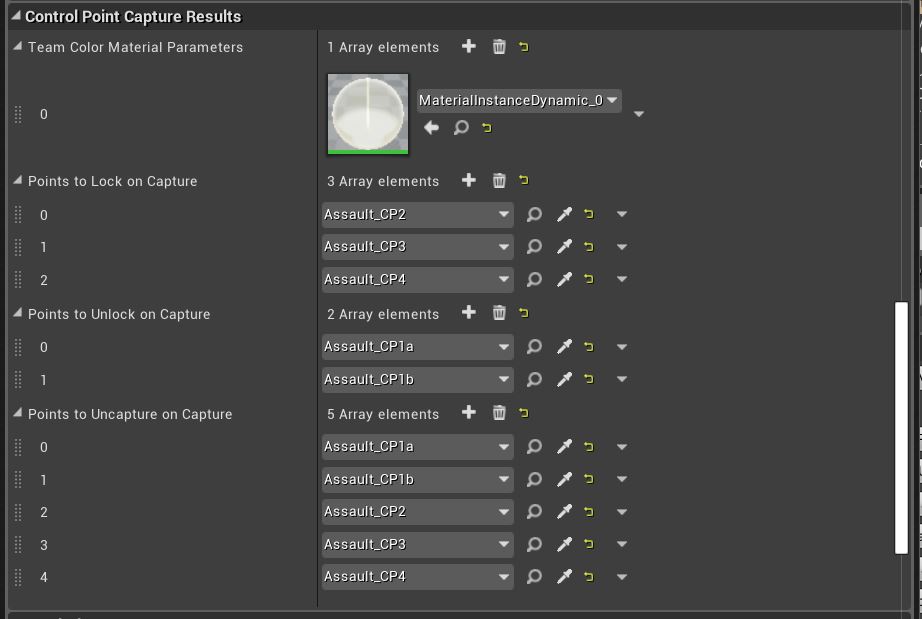Collapse Points to Uncapture on Capture array

point(18,413)
